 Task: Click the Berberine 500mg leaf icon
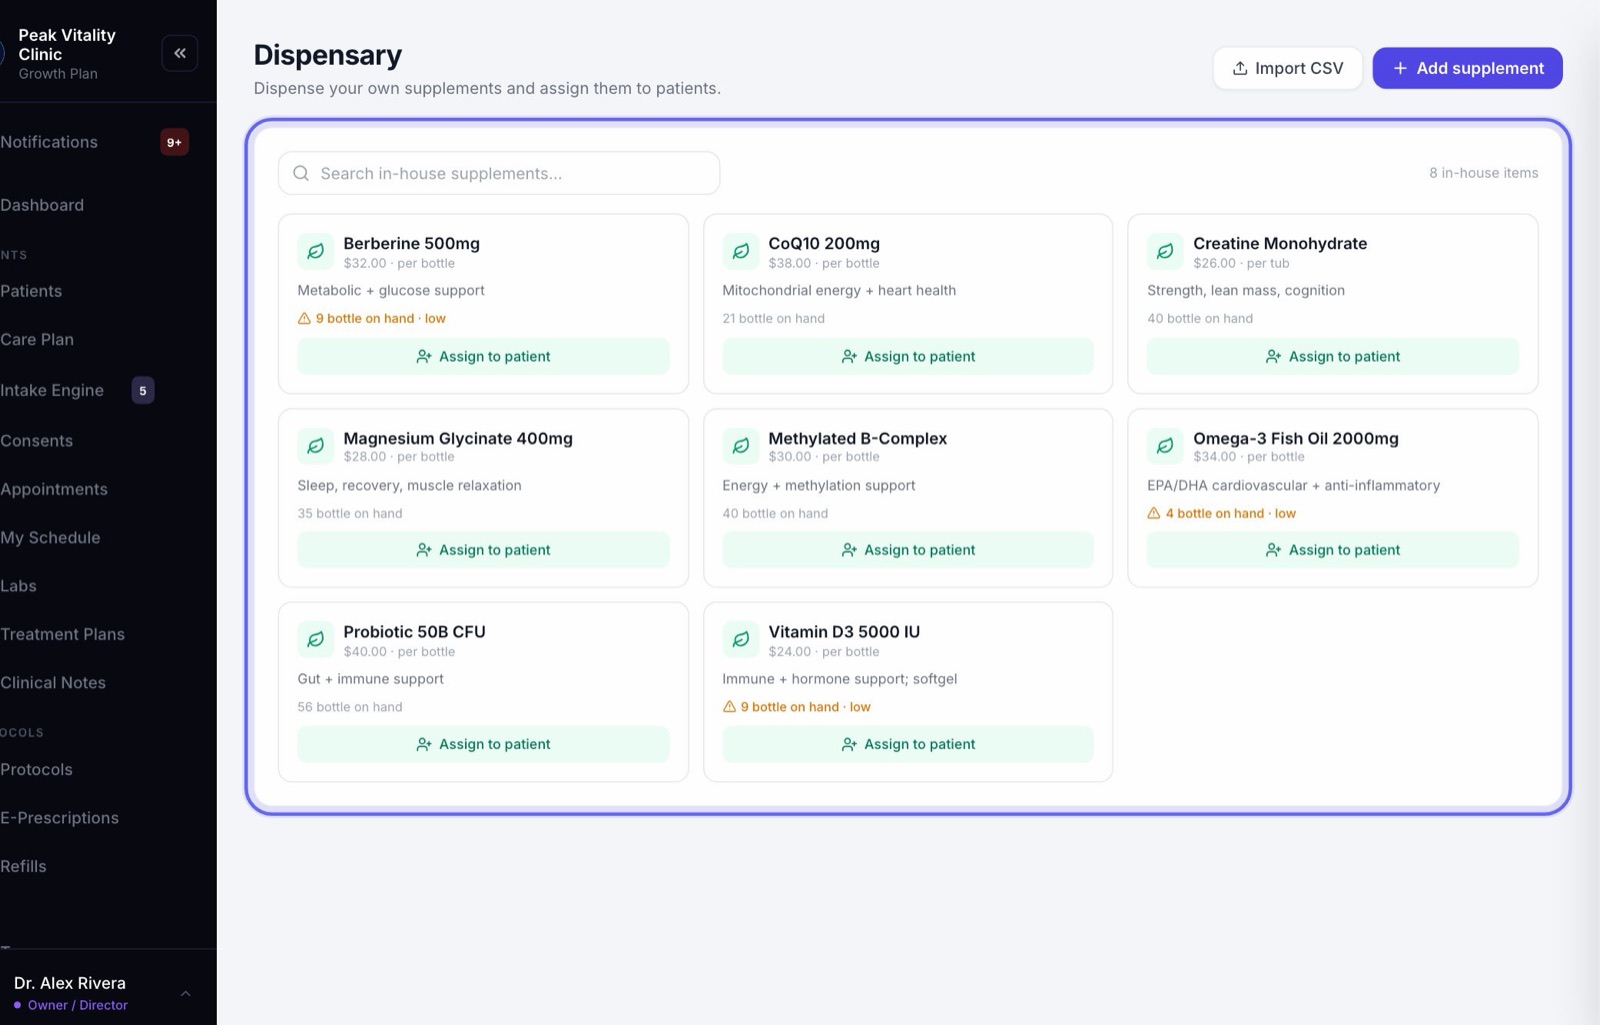tap(316, 251)
